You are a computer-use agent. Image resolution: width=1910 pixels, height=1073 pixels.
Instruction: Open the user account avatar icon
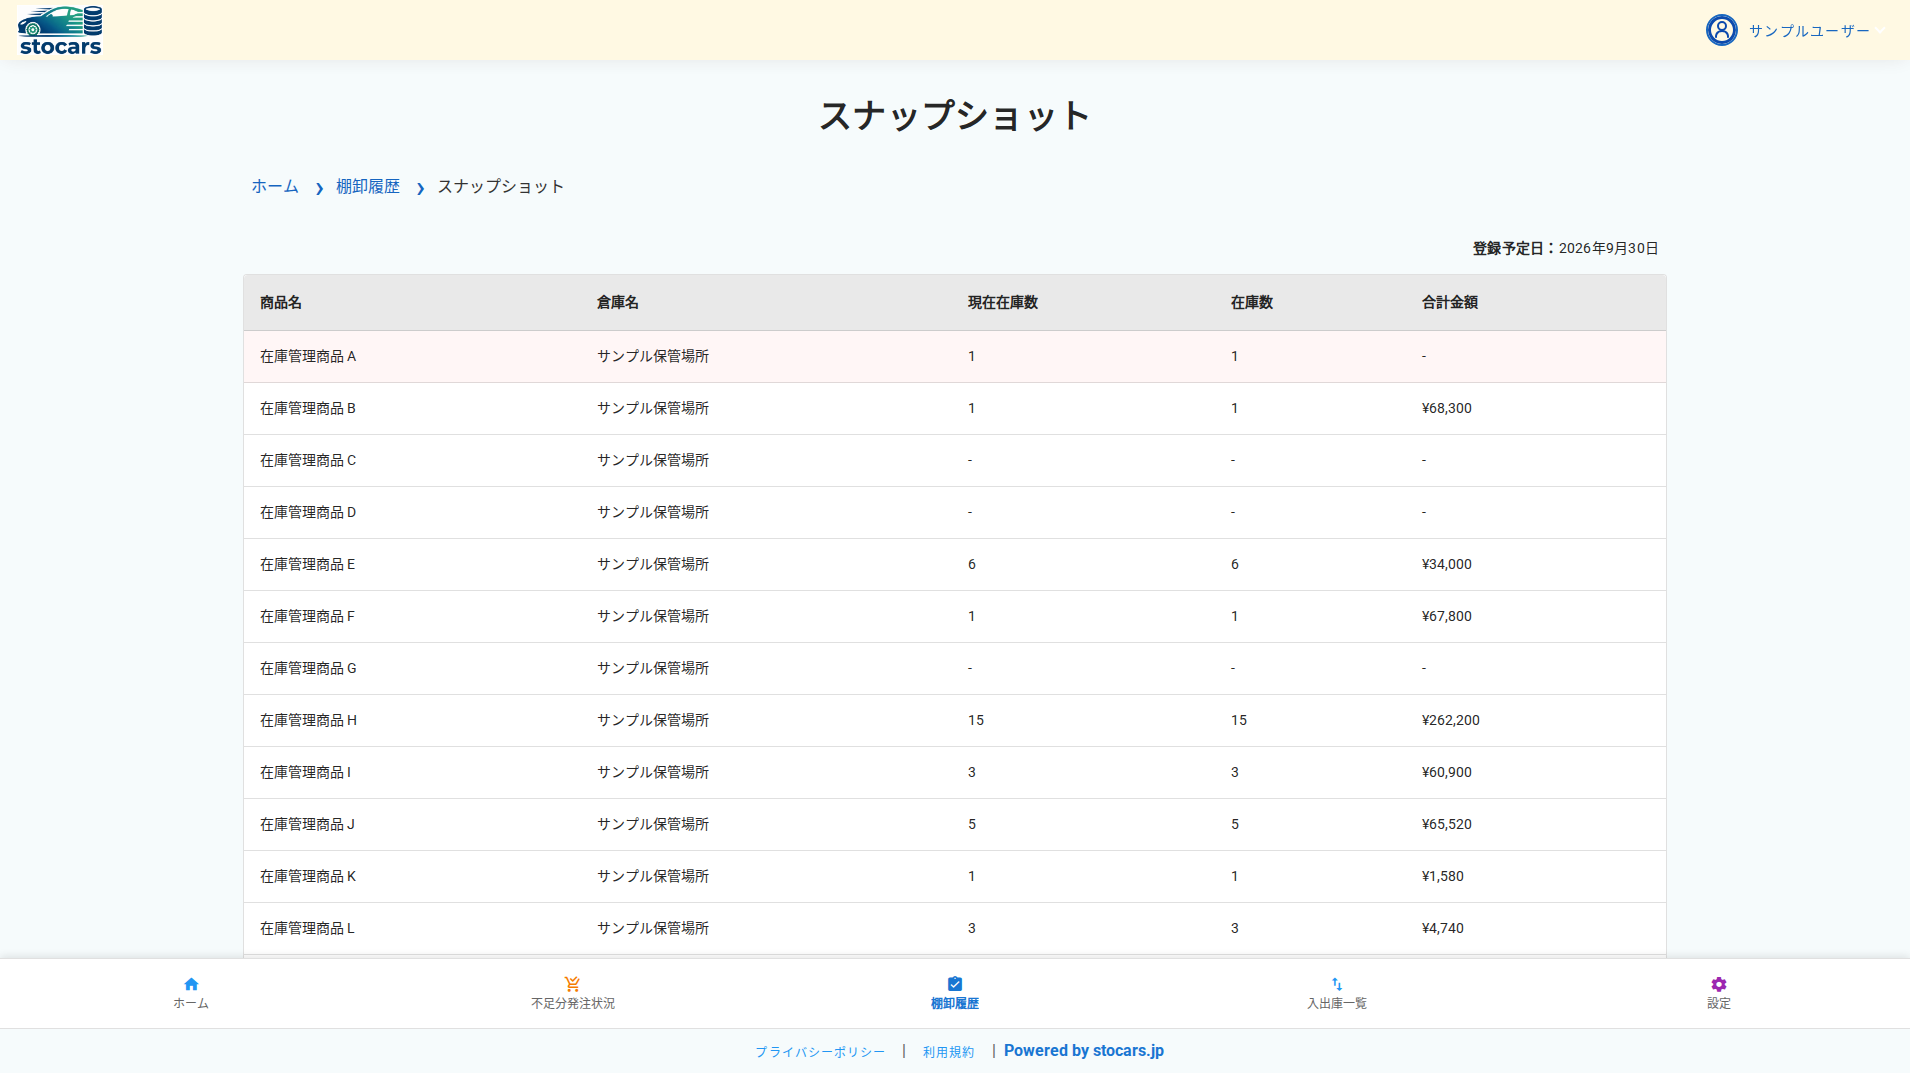pos(1721,30)
